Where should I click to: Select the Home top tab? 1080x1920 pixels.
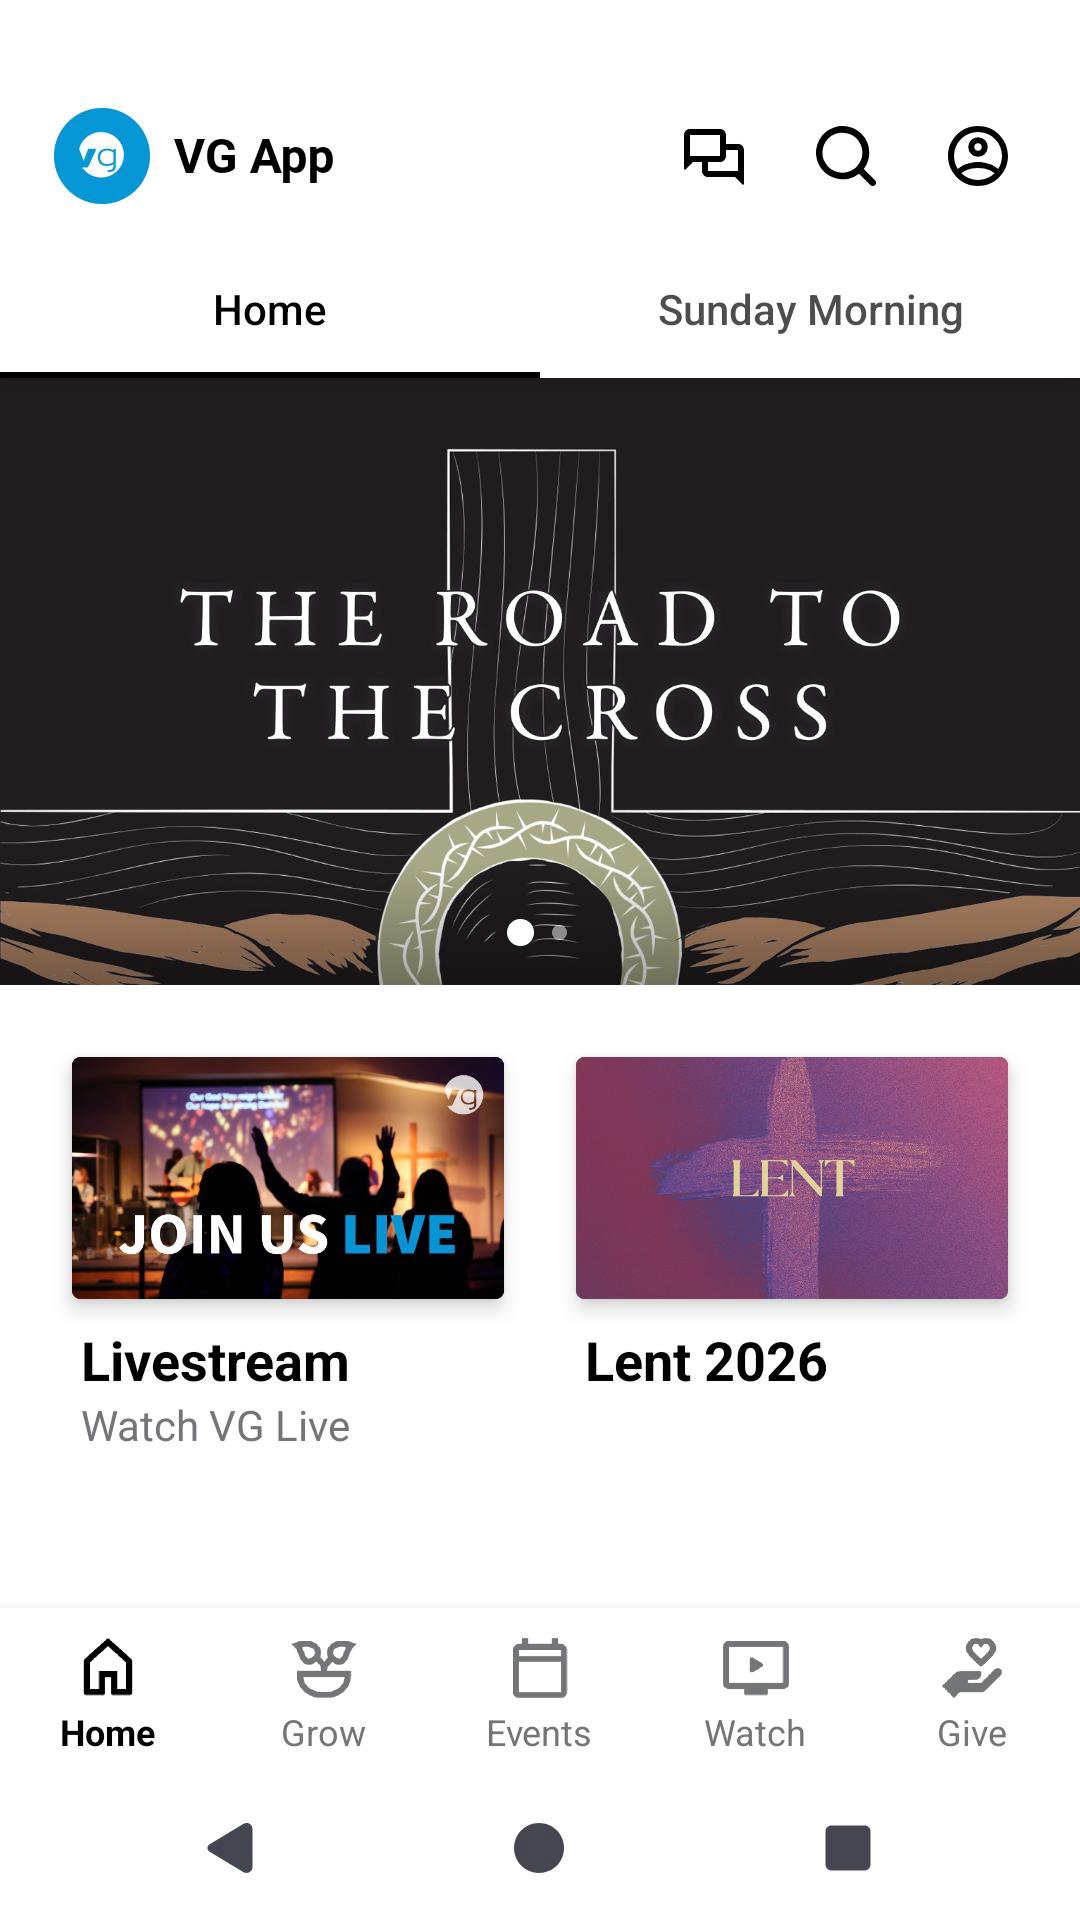270,311
